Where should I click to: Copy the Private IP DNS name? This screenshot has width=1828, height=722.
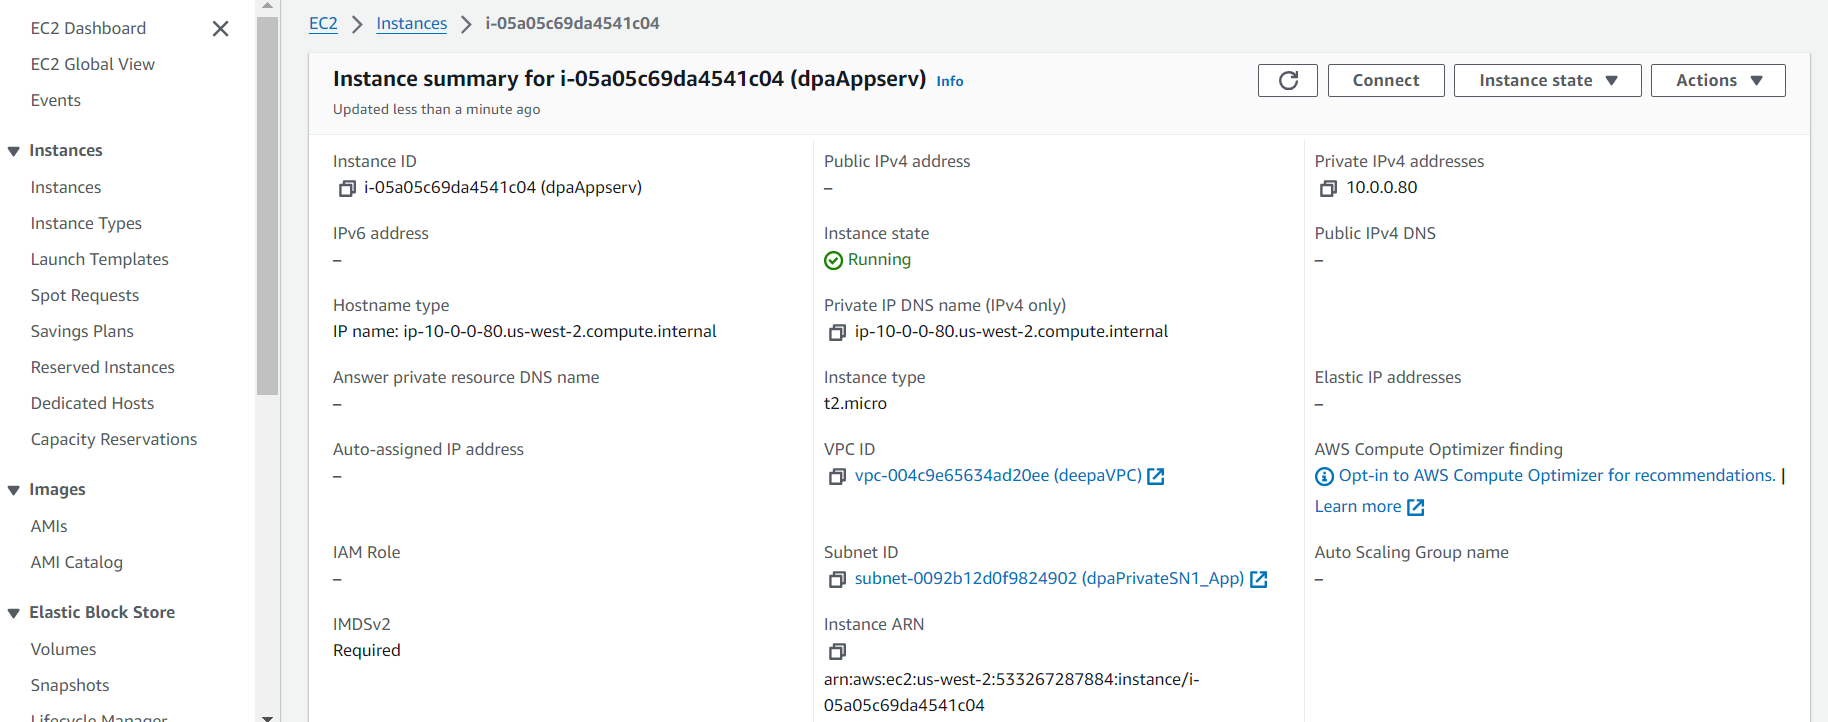point(837,332)
